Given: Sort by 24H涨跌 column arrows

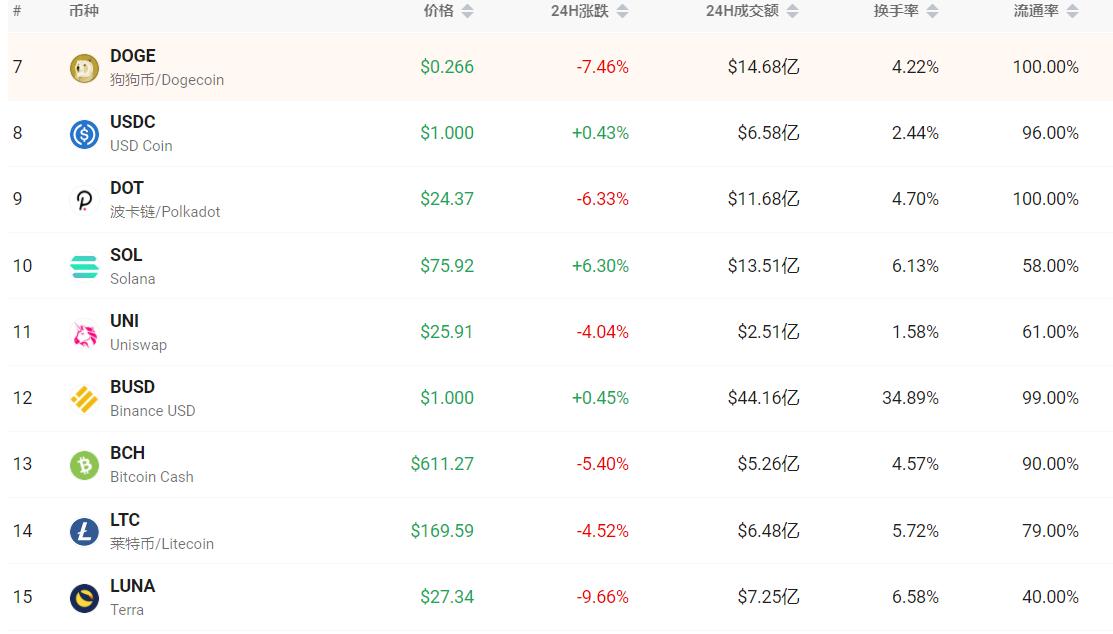Looking at the screenshot, I should [622, 11].
